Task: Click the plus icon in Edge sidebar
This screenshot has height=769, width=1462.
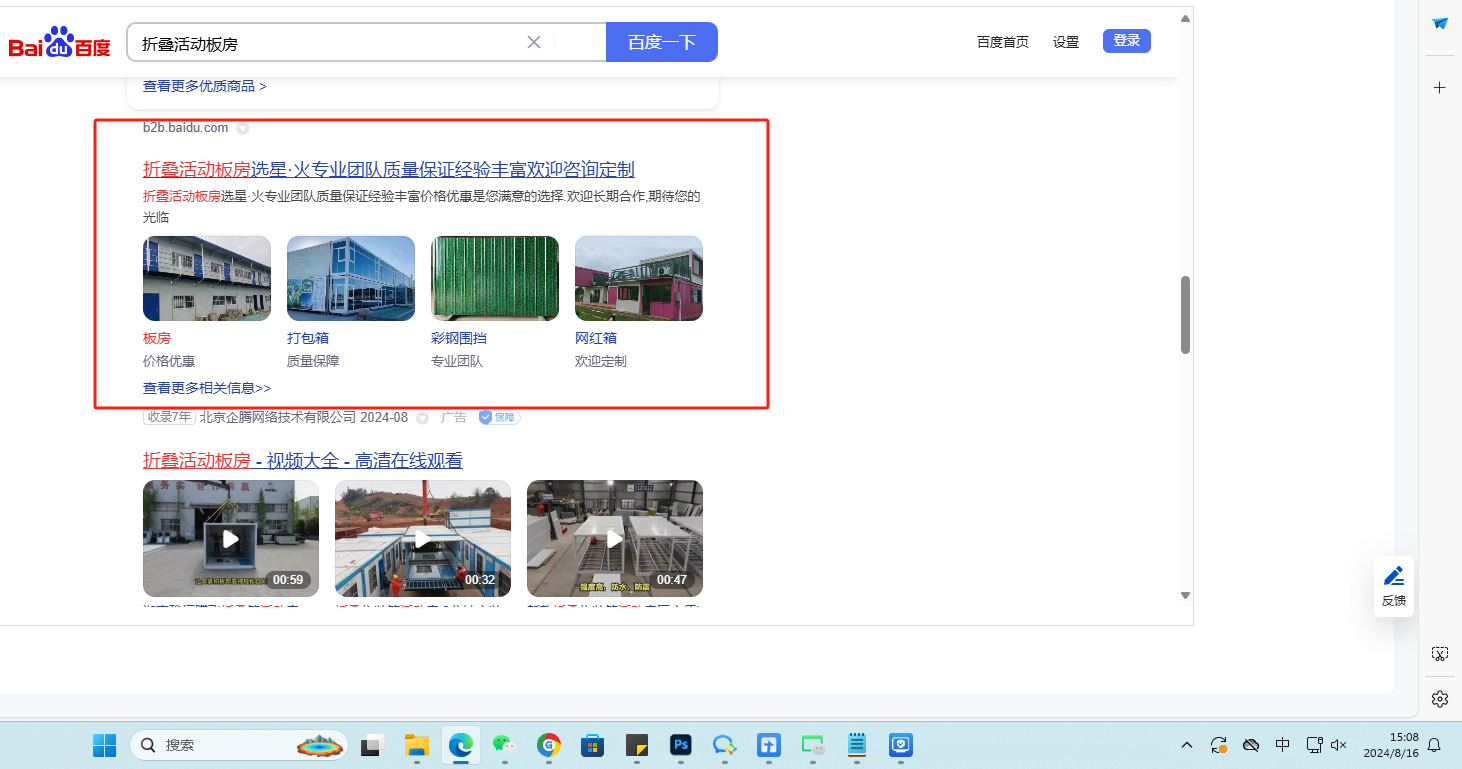Action: (1439, 88)
